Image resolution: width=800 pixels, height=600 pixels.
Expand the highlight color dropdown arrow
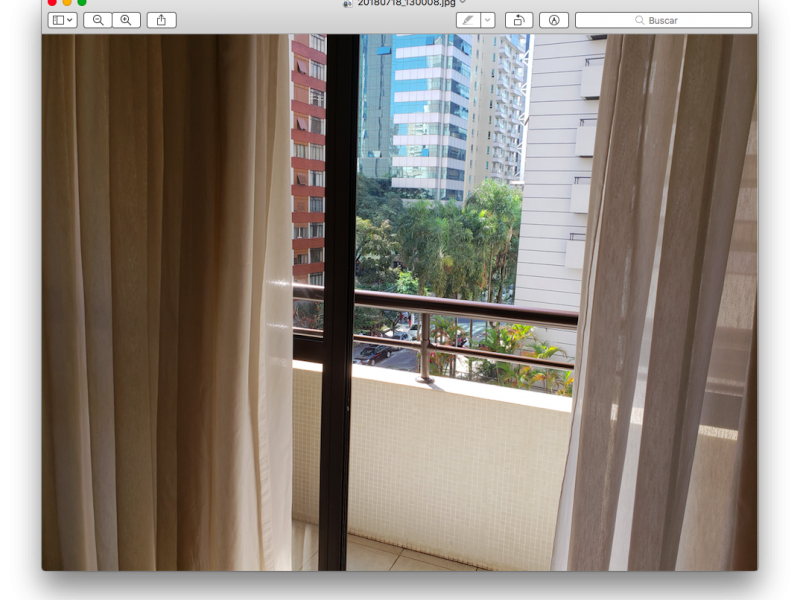click(488, 20)
